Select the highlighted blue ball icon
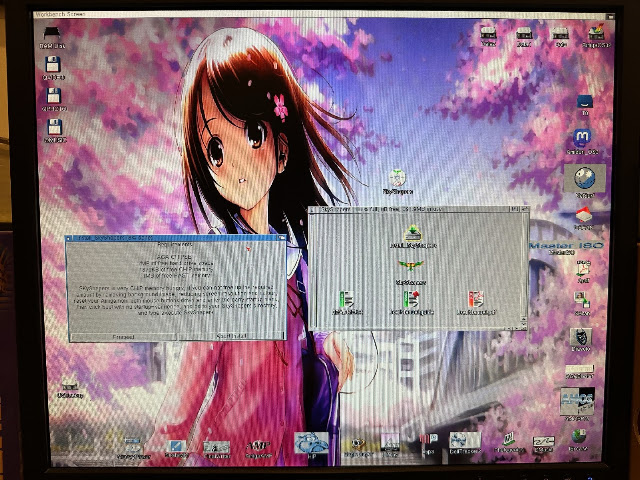Viewport: 640px width, 480px height. pyautogui.click(x=584, y=178)
